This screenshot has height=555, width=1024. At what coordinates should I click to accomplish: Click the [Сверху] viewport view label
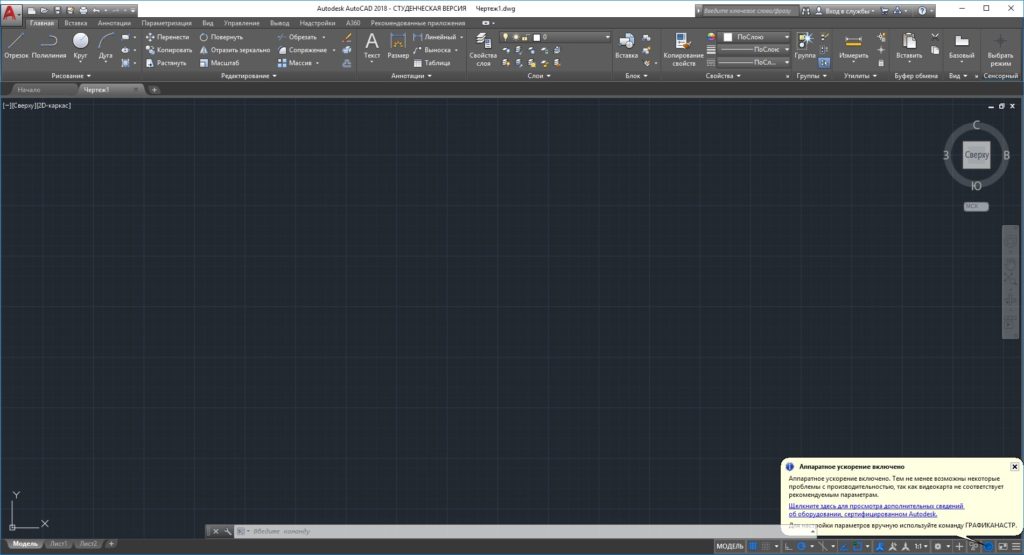point(24,105)
